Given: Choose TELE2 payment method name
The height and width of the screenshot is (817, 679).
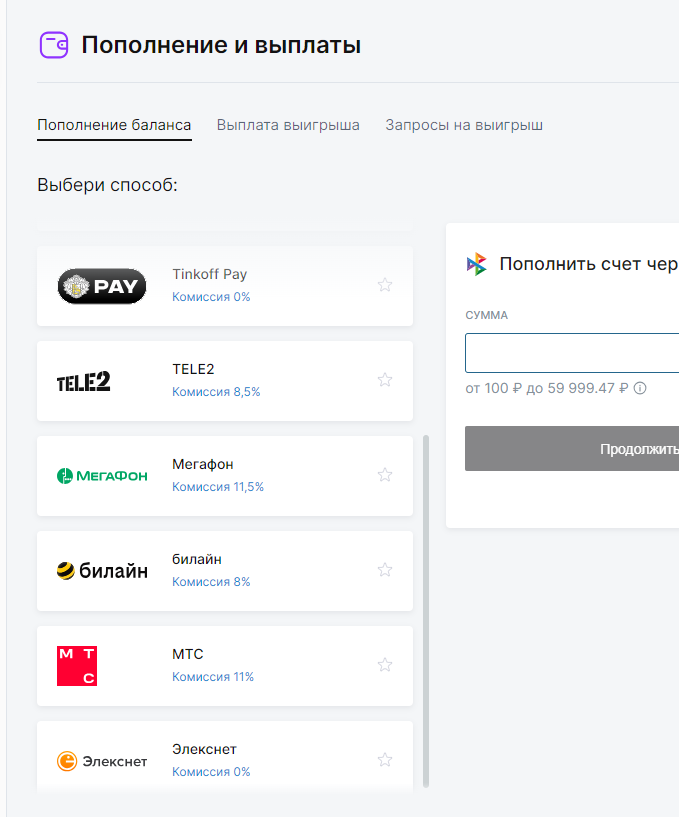Looking at the screenshot, I should click(x=193, y=369).
